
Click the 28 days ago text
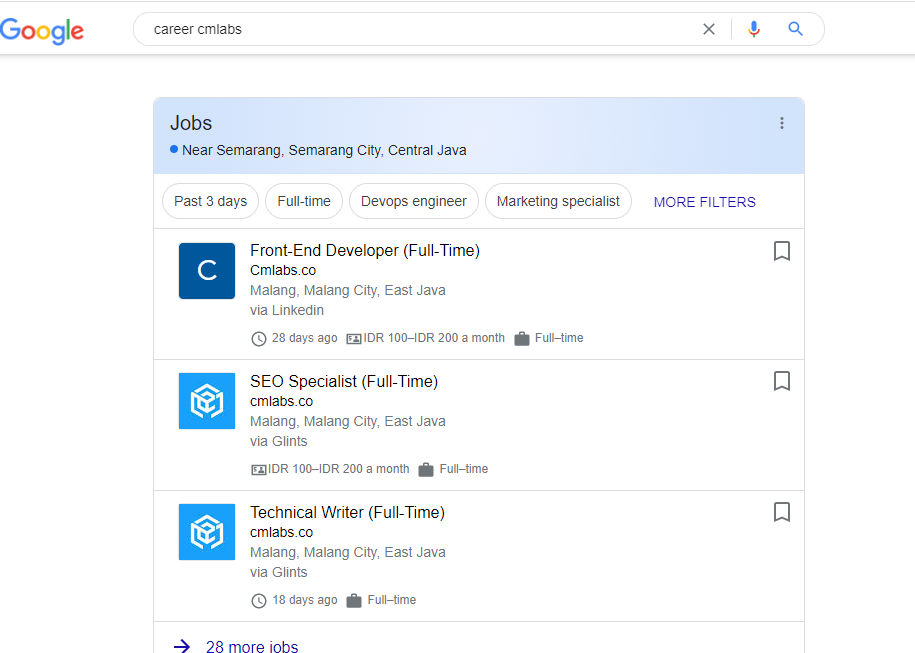click(x=305, y=338)
